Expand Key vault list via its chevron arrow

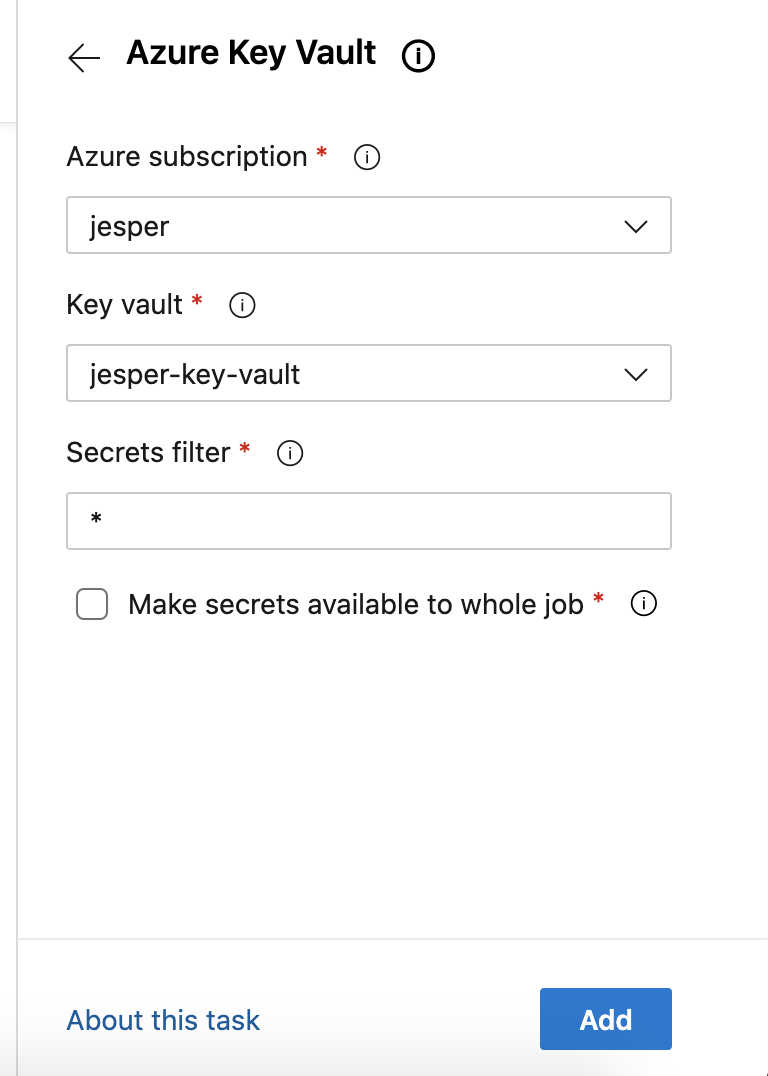[636, 375]
